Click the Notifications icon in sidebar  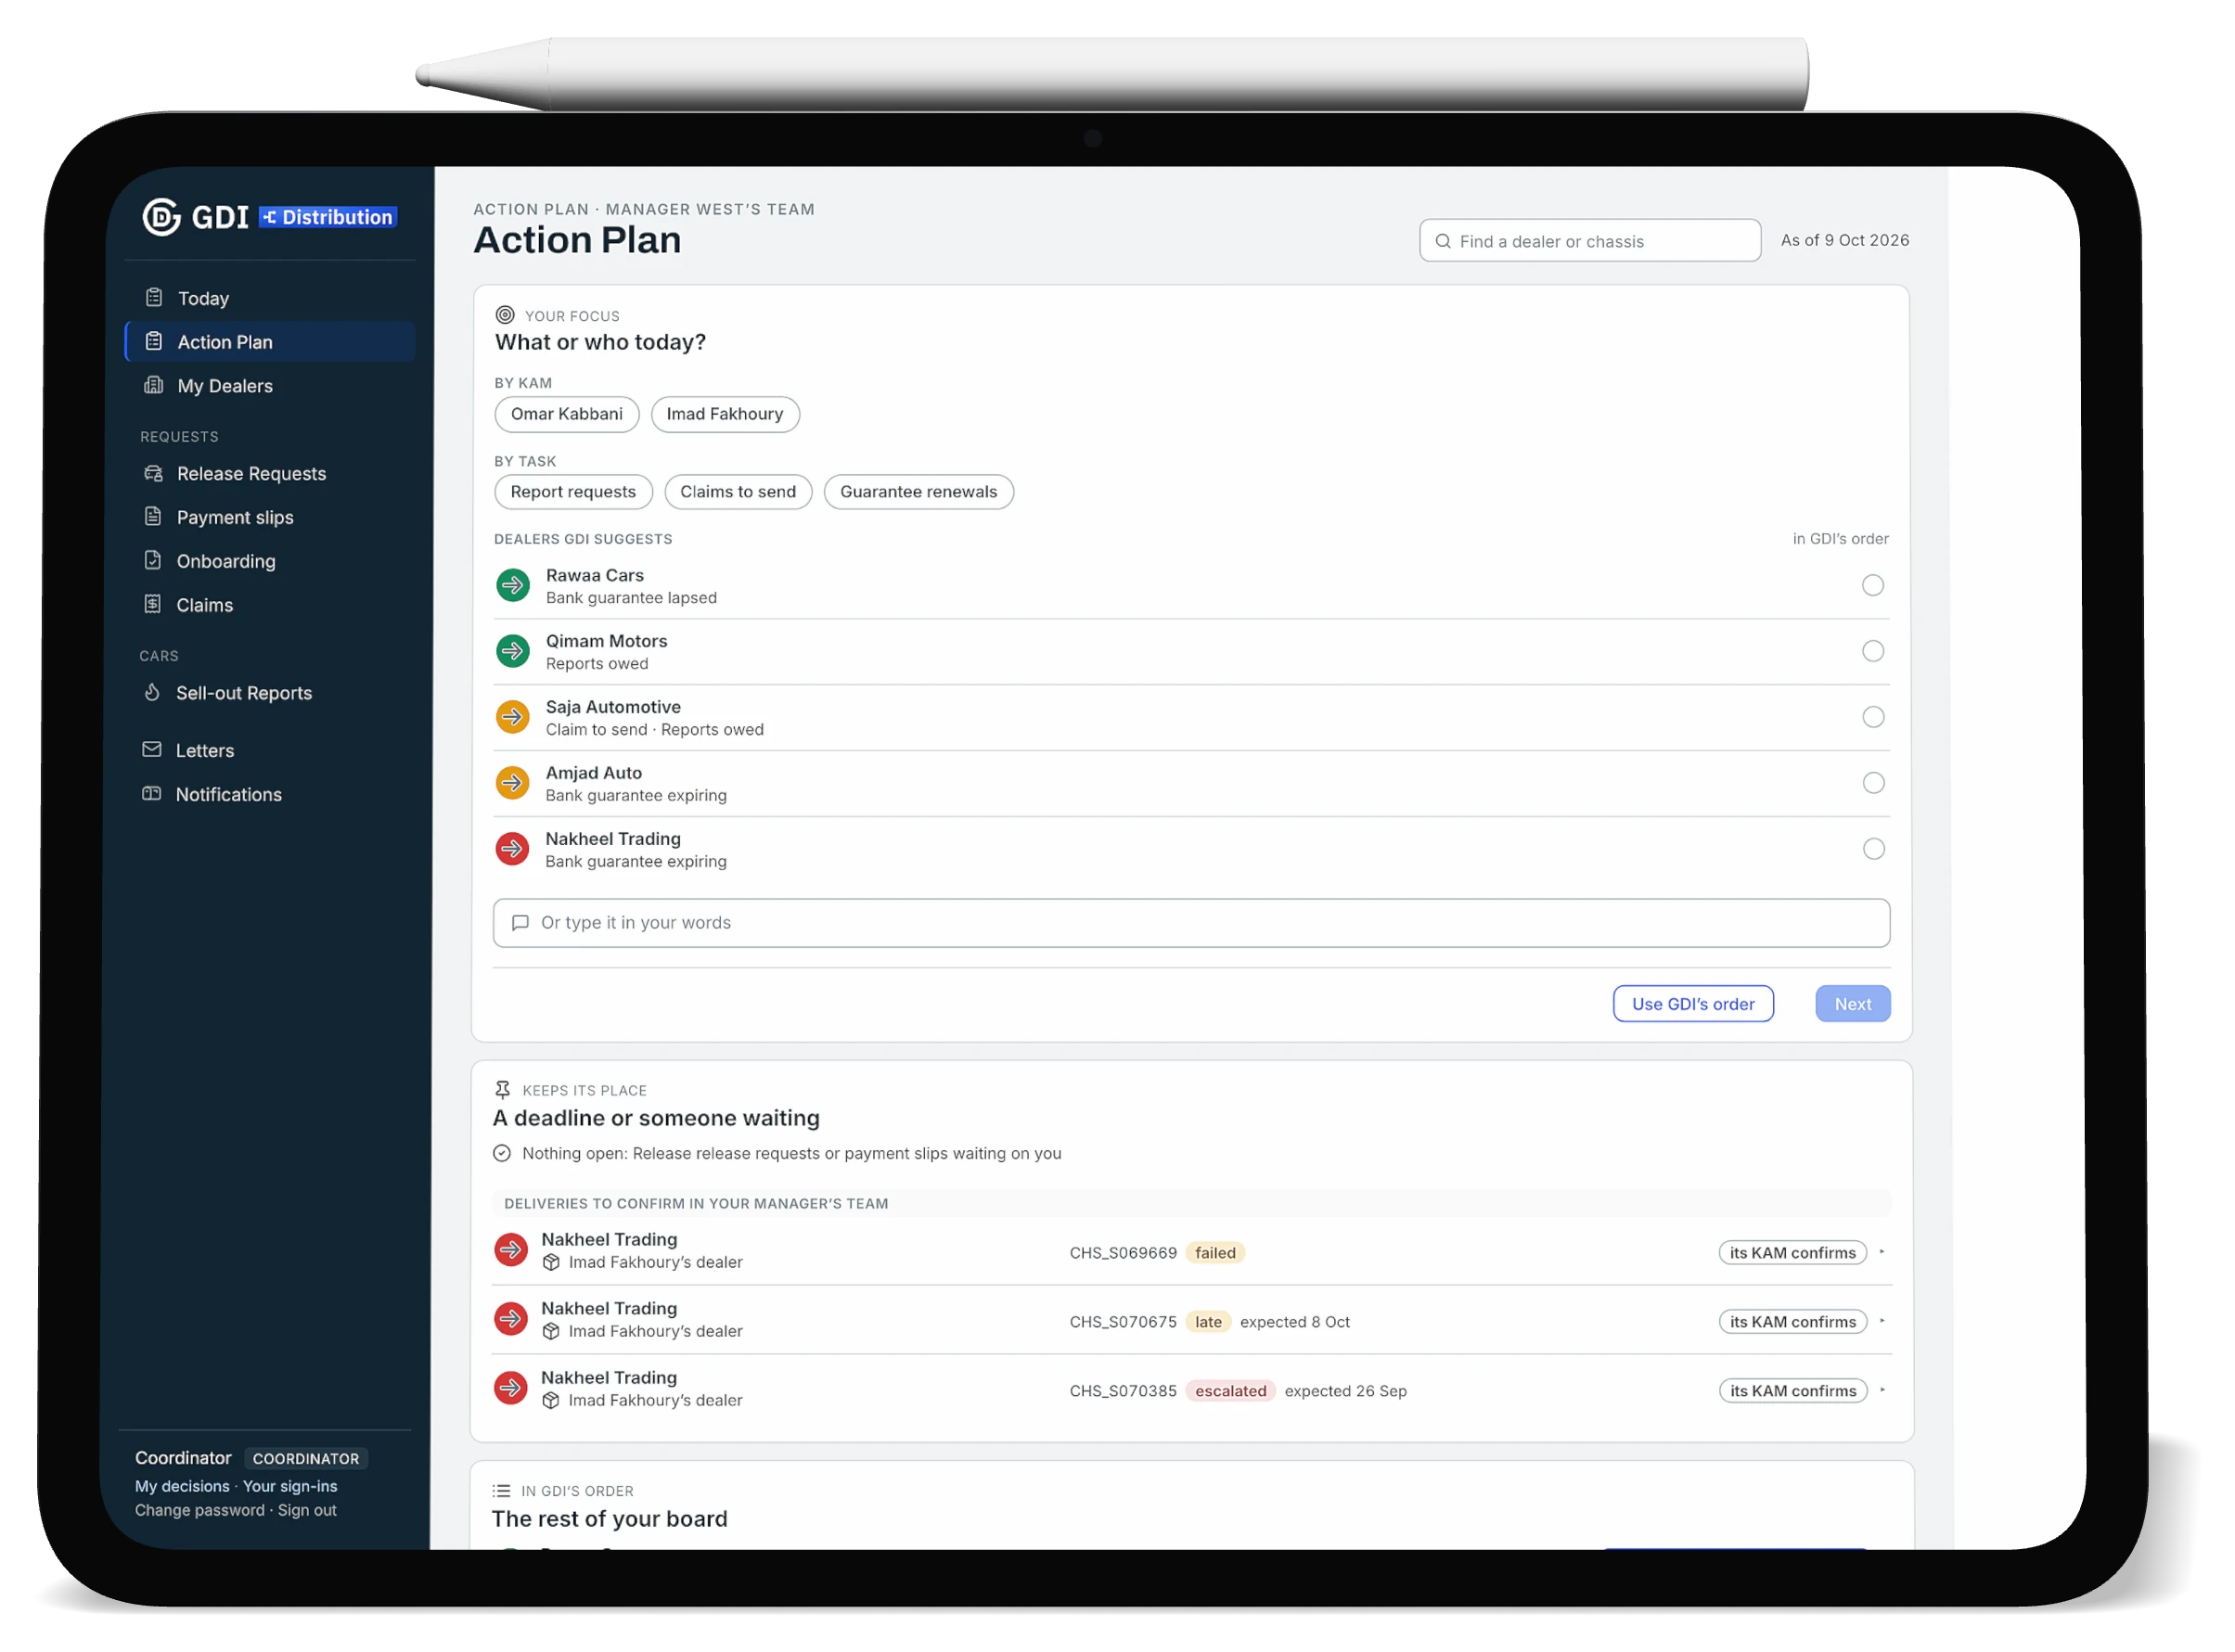coord(152,795)
